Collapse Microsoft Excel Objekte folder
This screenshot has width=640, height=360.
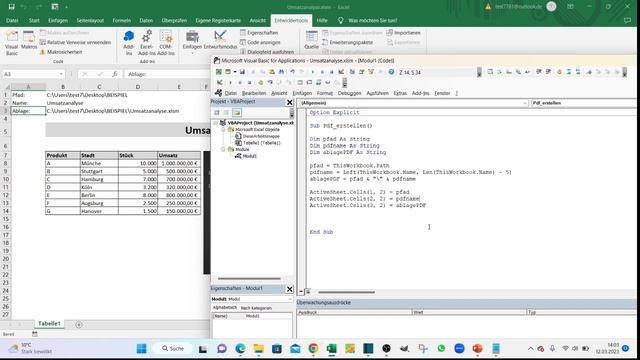coord(223,129)
